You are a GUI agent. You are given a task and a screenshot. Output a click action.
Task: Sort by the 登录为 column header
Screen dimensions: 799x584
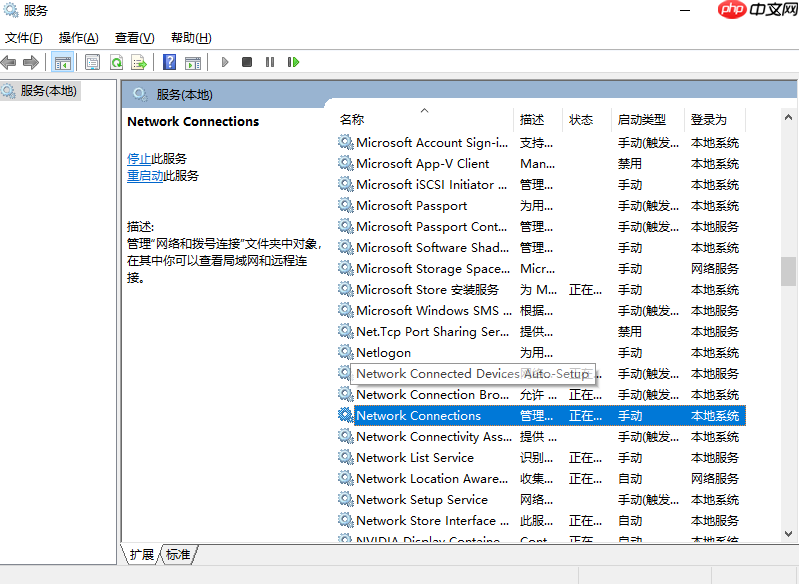(x=714, y=120)
